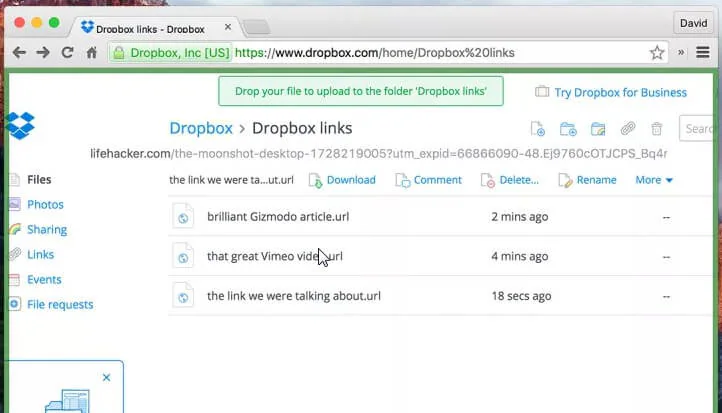Click the Upload file toolbar icon
The width and height of the screenshot is (722, 413).
538,129
